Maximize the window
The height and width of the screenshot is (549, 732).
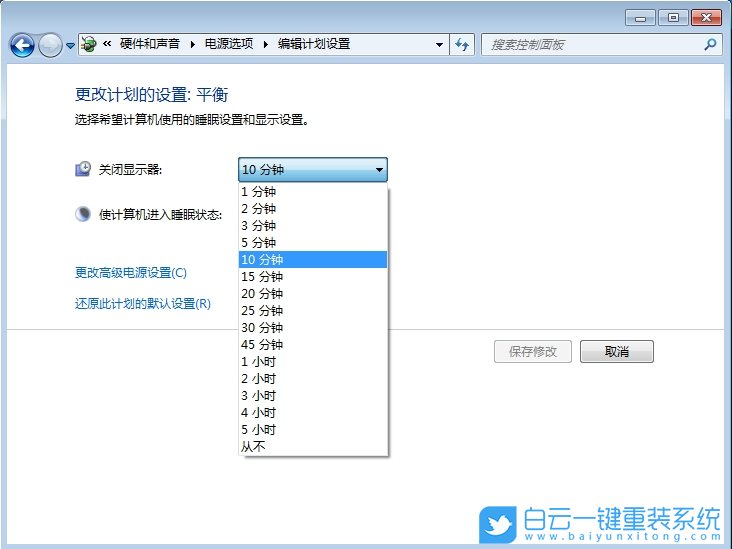tap(673, 18)
